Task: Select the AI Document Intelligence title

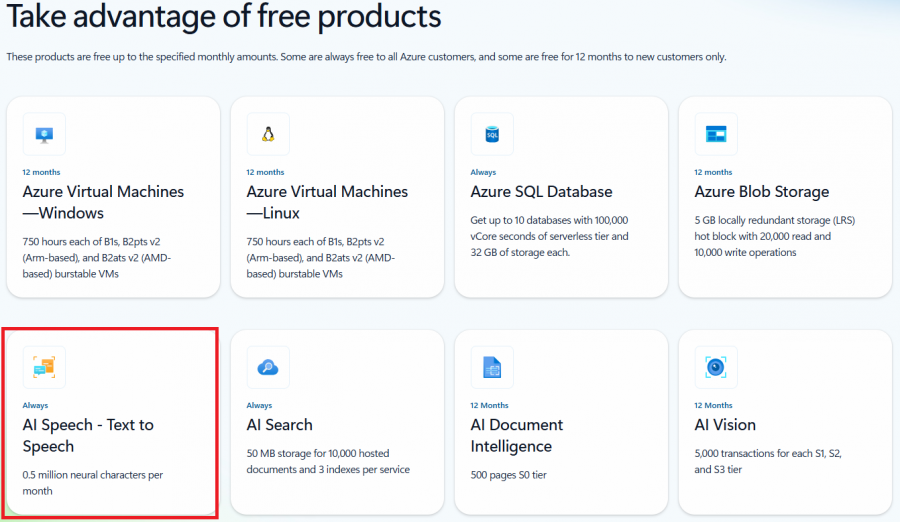Action: tap(516, 435)
